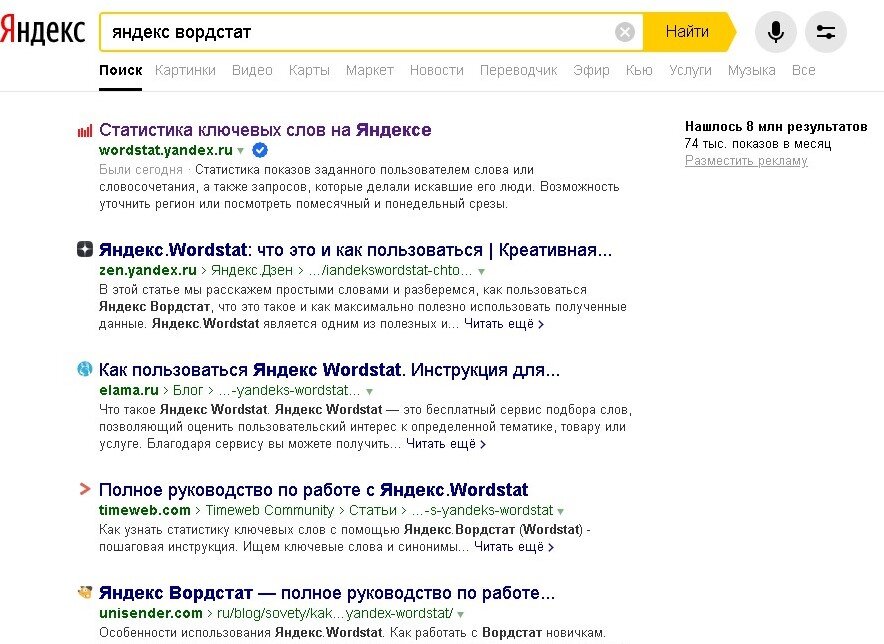This screenshot has width=884, height=644.
Task: Open the Музыка tab
Action: [x=751, y=70]
